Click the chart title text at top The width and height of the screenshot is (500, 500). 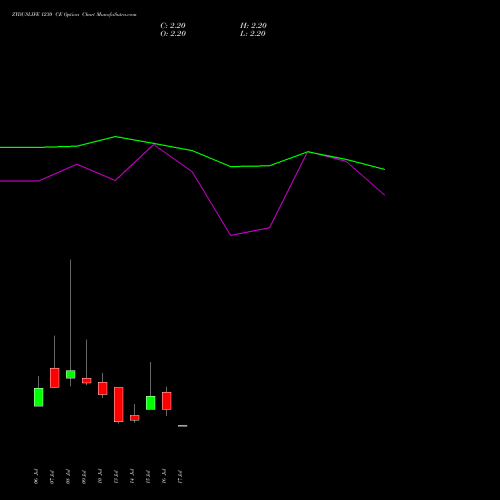click(74, 15)
